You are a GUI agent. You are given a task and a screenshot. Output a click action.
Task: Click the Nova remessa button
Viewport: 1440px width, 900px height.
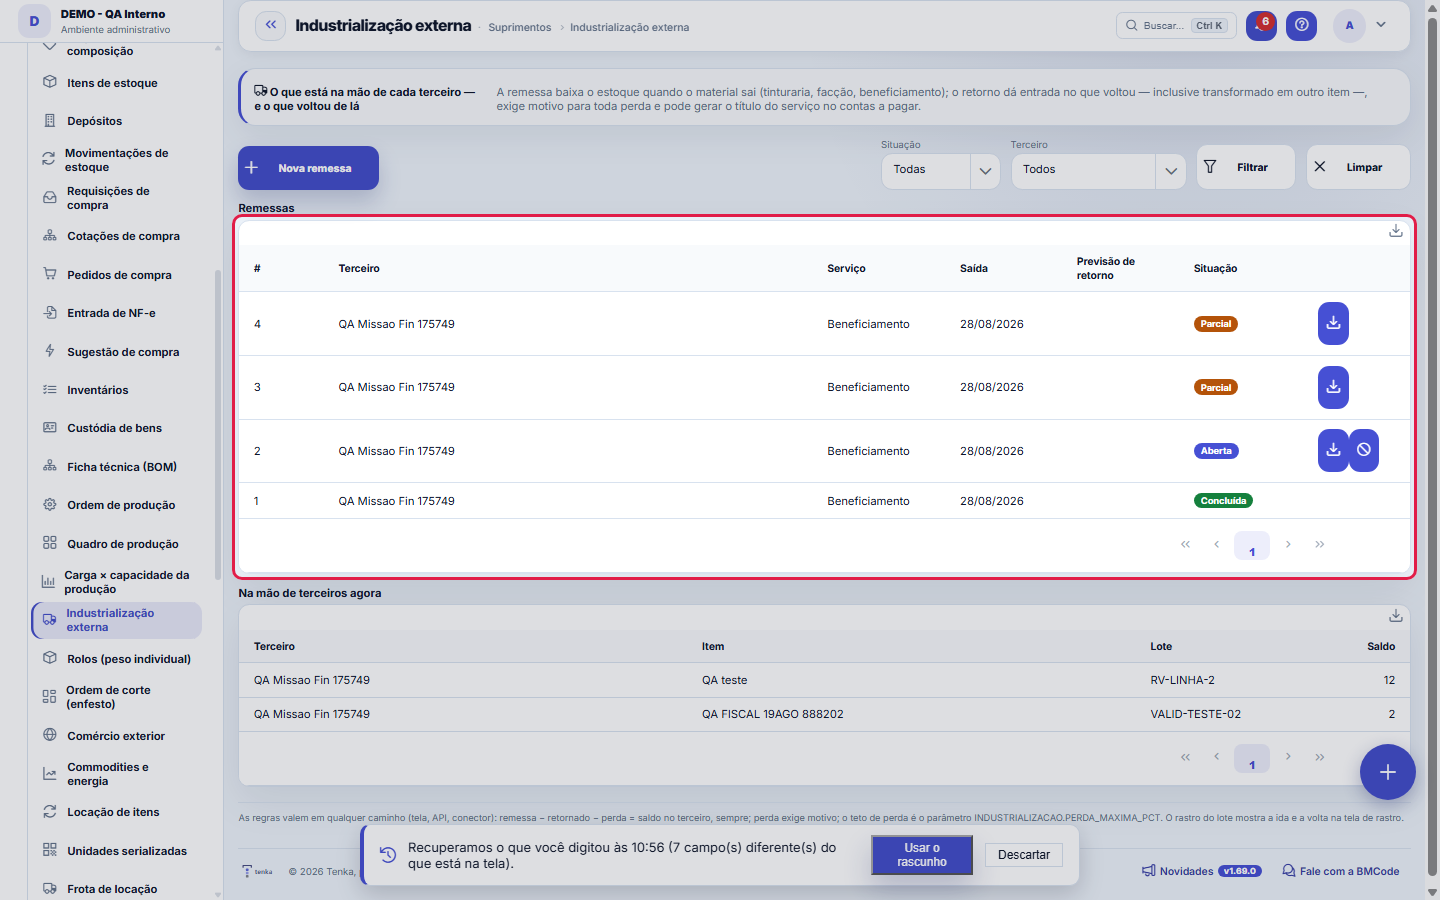point(308,168)
